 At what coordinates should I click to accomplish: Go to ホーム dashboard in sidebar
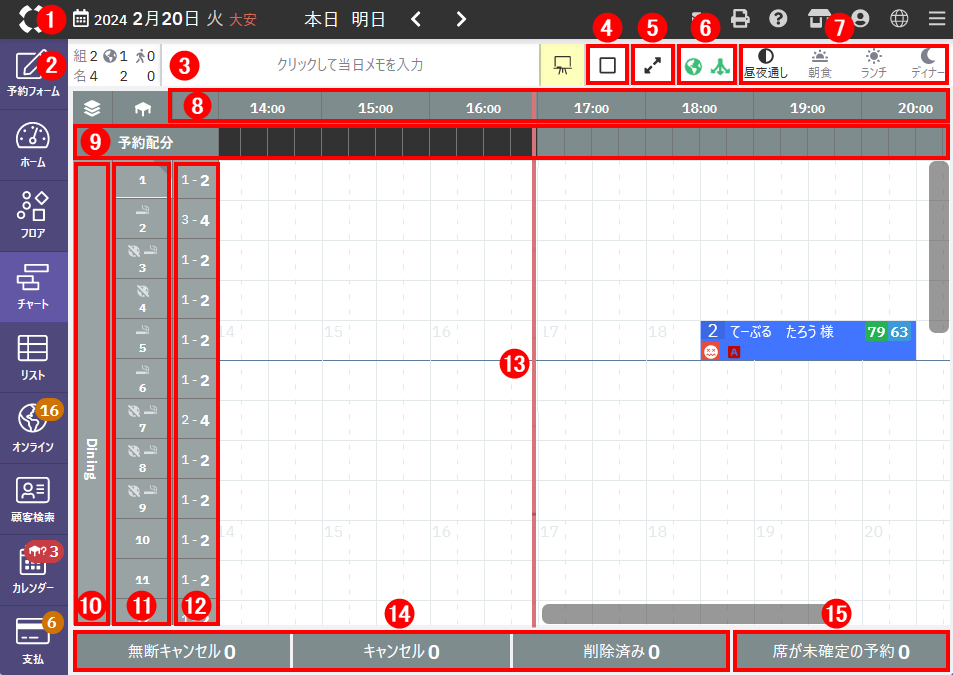[33, 145]
